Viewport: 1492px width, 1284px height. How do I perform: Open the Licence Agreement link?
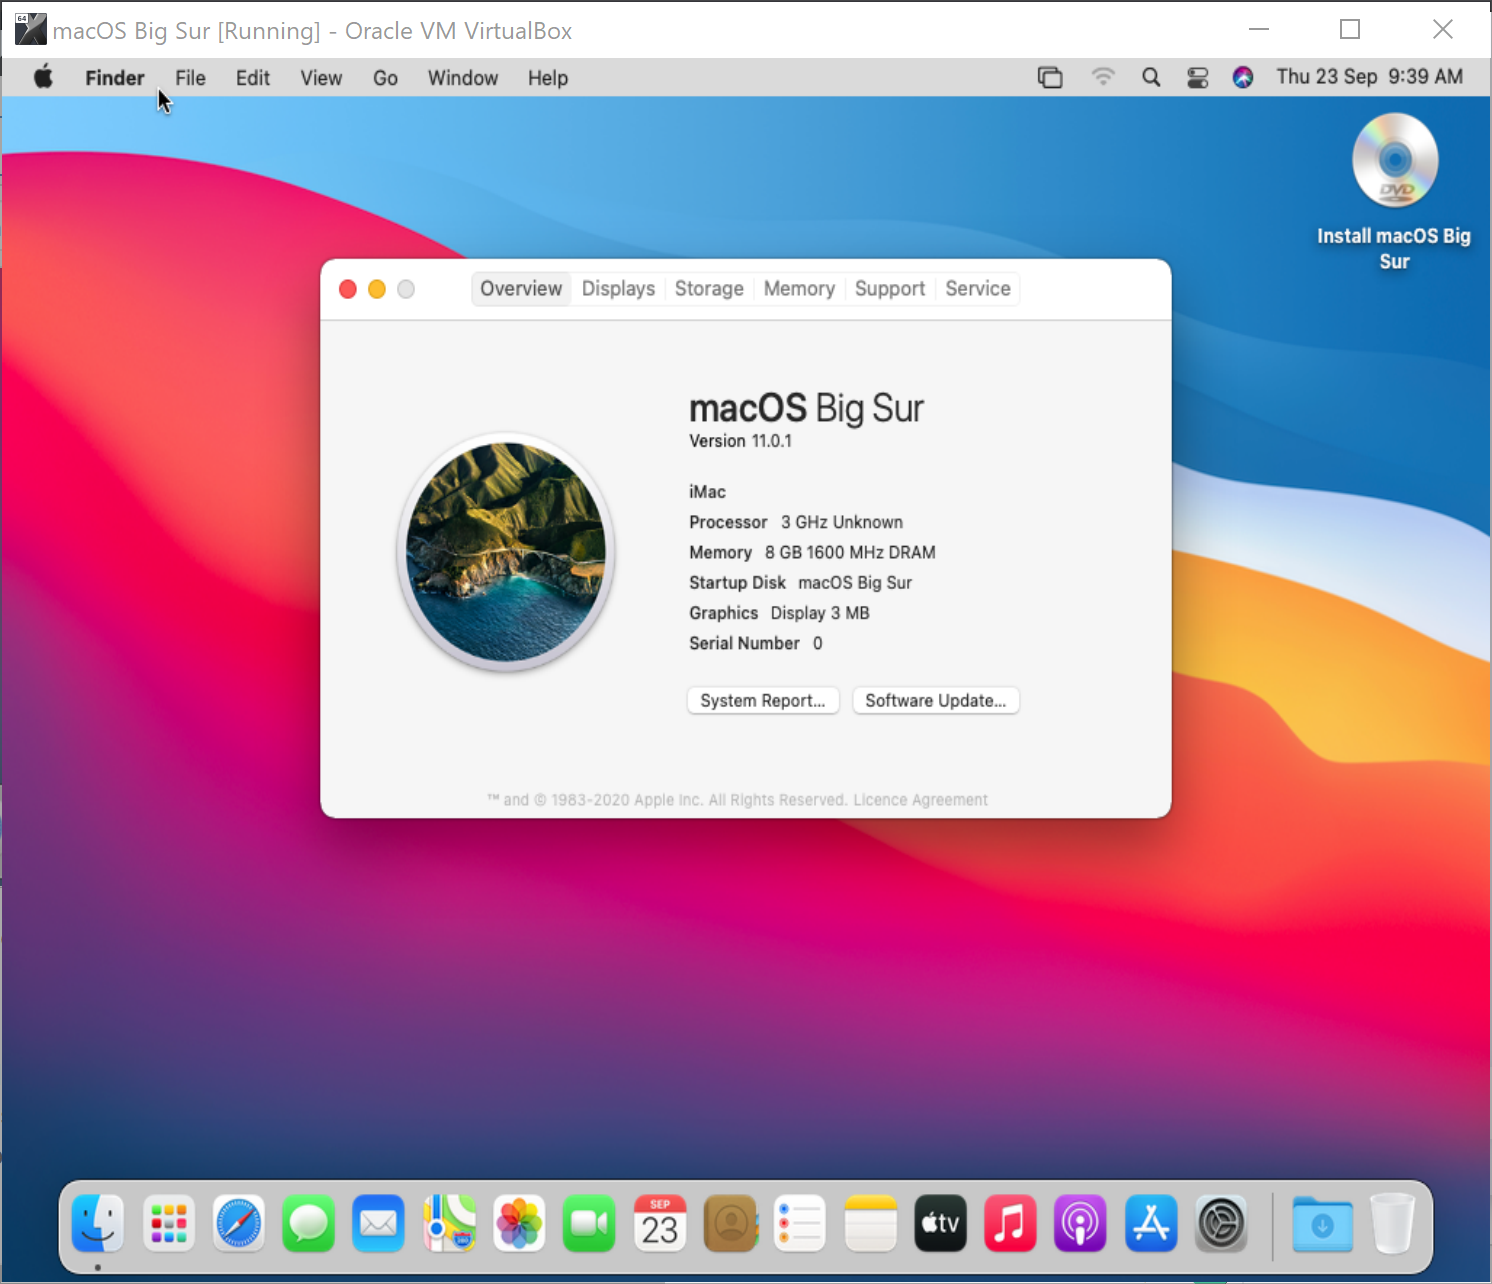tap(920, 800)
